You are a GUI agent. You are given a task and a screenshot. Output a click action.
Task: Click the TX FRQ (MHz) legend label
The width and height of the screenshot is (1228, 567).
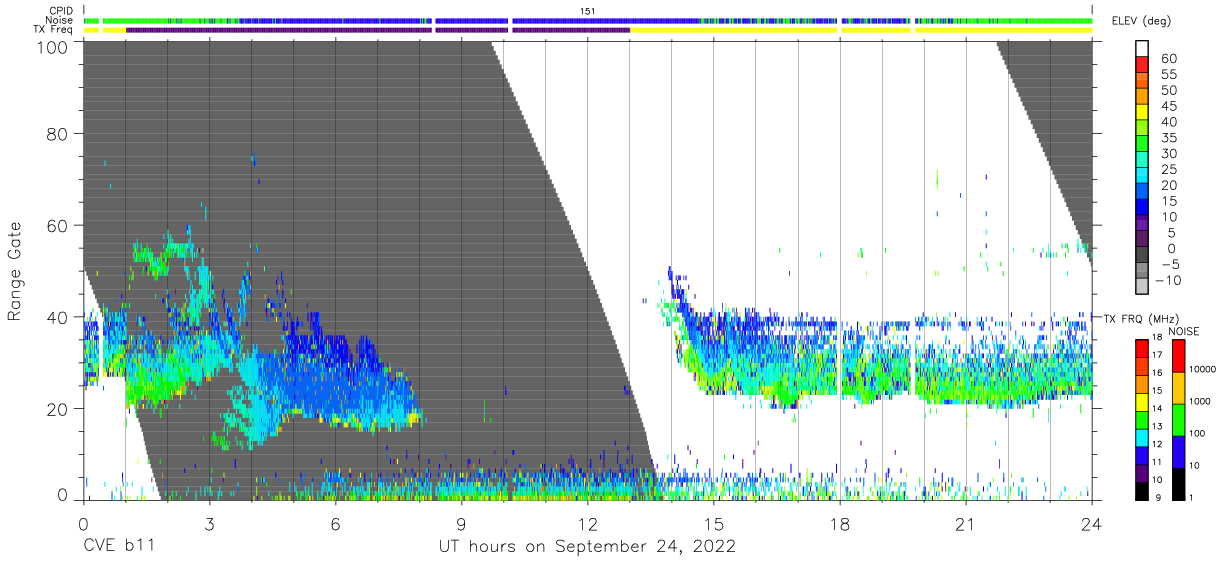(1141, 319)
